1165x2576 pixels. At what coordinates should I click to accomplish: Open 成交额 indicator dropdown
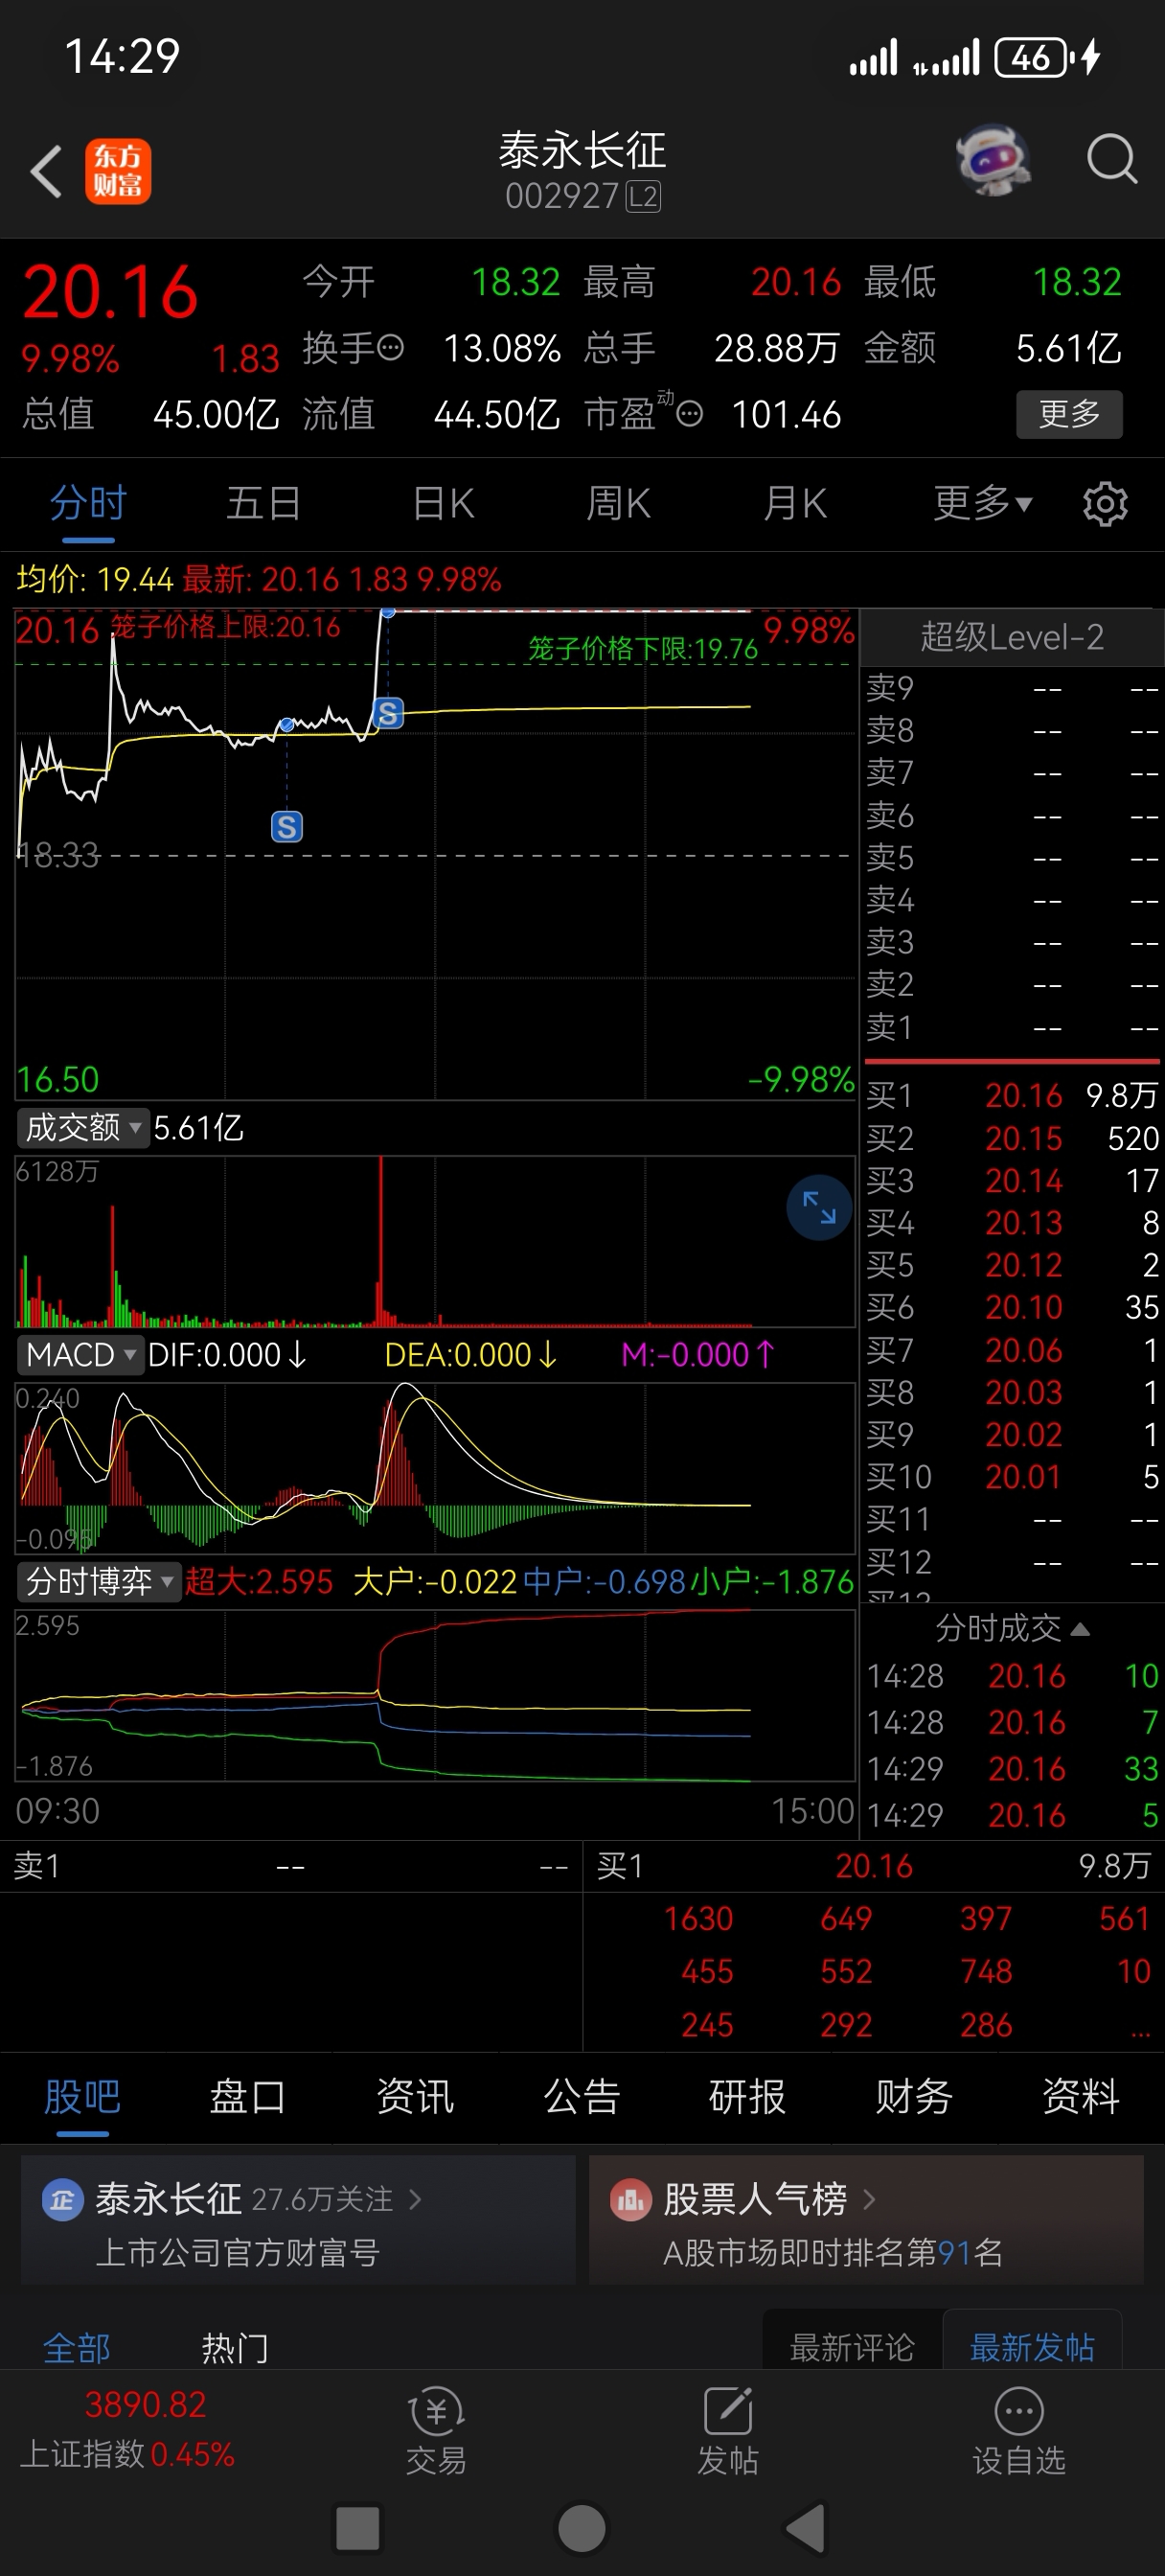pos(83,1128)
